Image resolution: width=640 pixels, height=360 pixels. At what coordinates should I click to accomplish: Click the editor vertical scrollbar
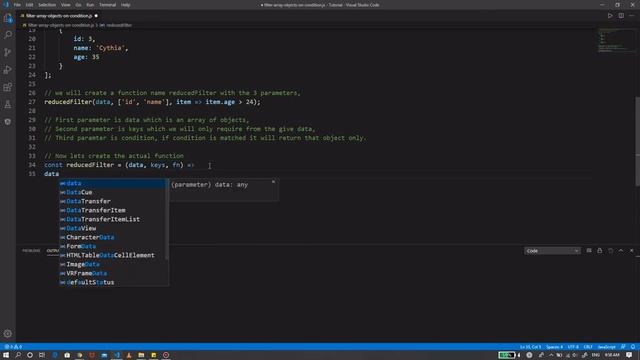[638, 141]
